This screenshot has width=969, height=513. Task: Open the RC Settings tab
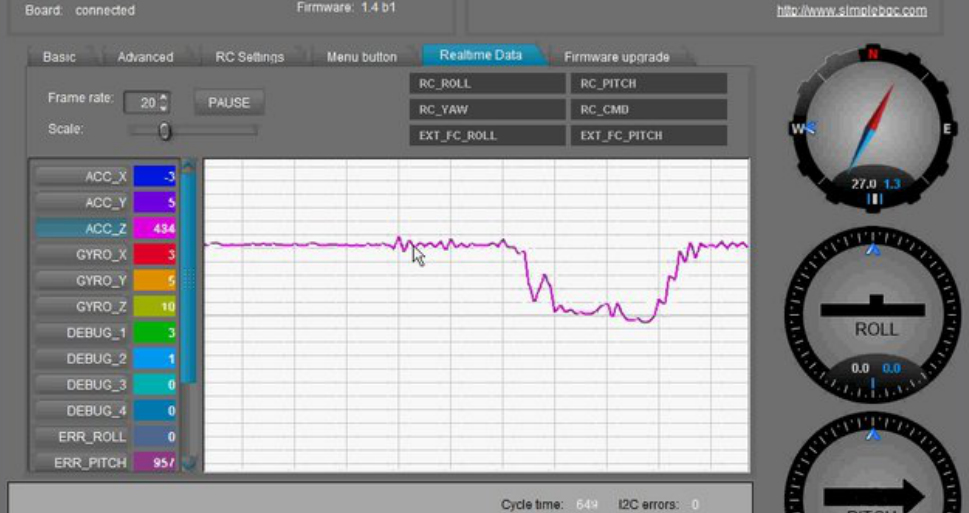click(250, 57)
